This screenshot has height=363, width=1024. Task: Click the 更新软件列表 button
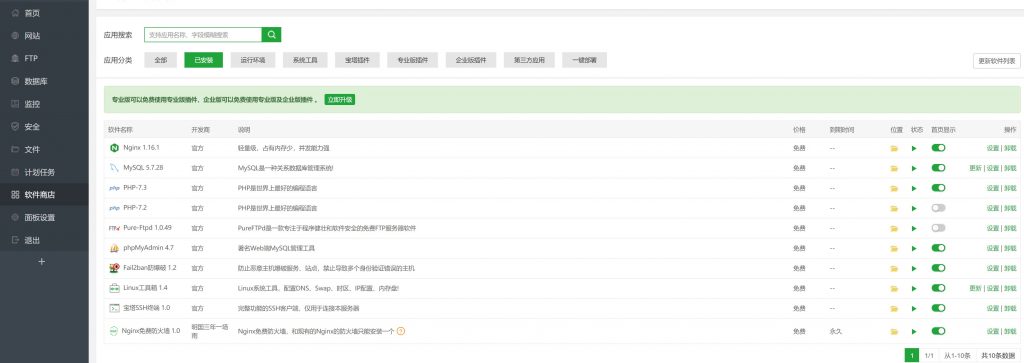point(997,61)
